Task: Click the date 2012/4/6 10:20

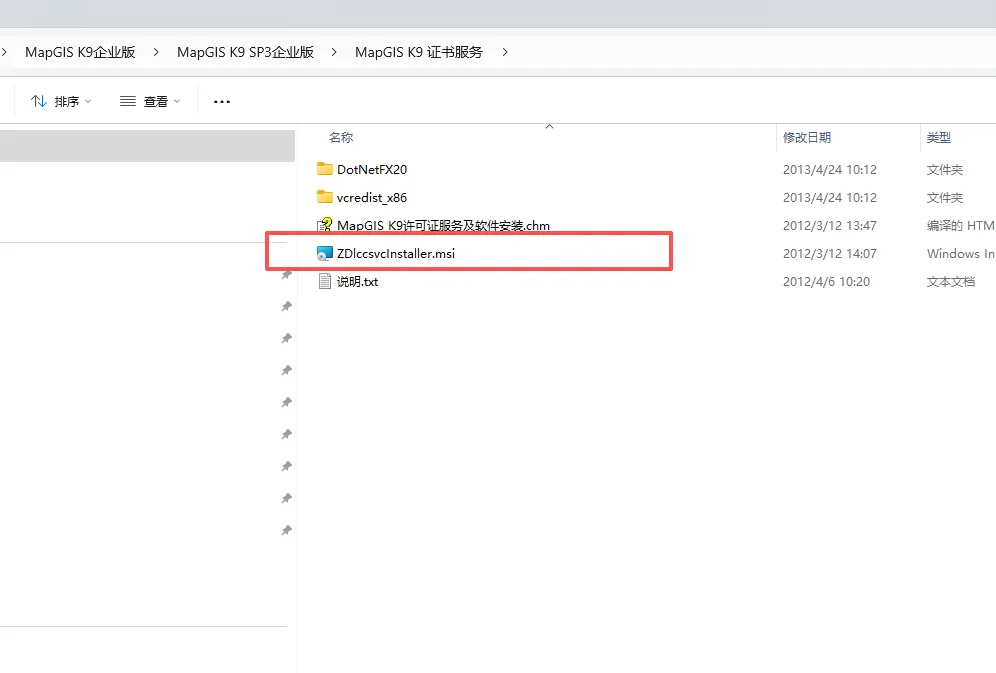Action: (x=826, y=281)
